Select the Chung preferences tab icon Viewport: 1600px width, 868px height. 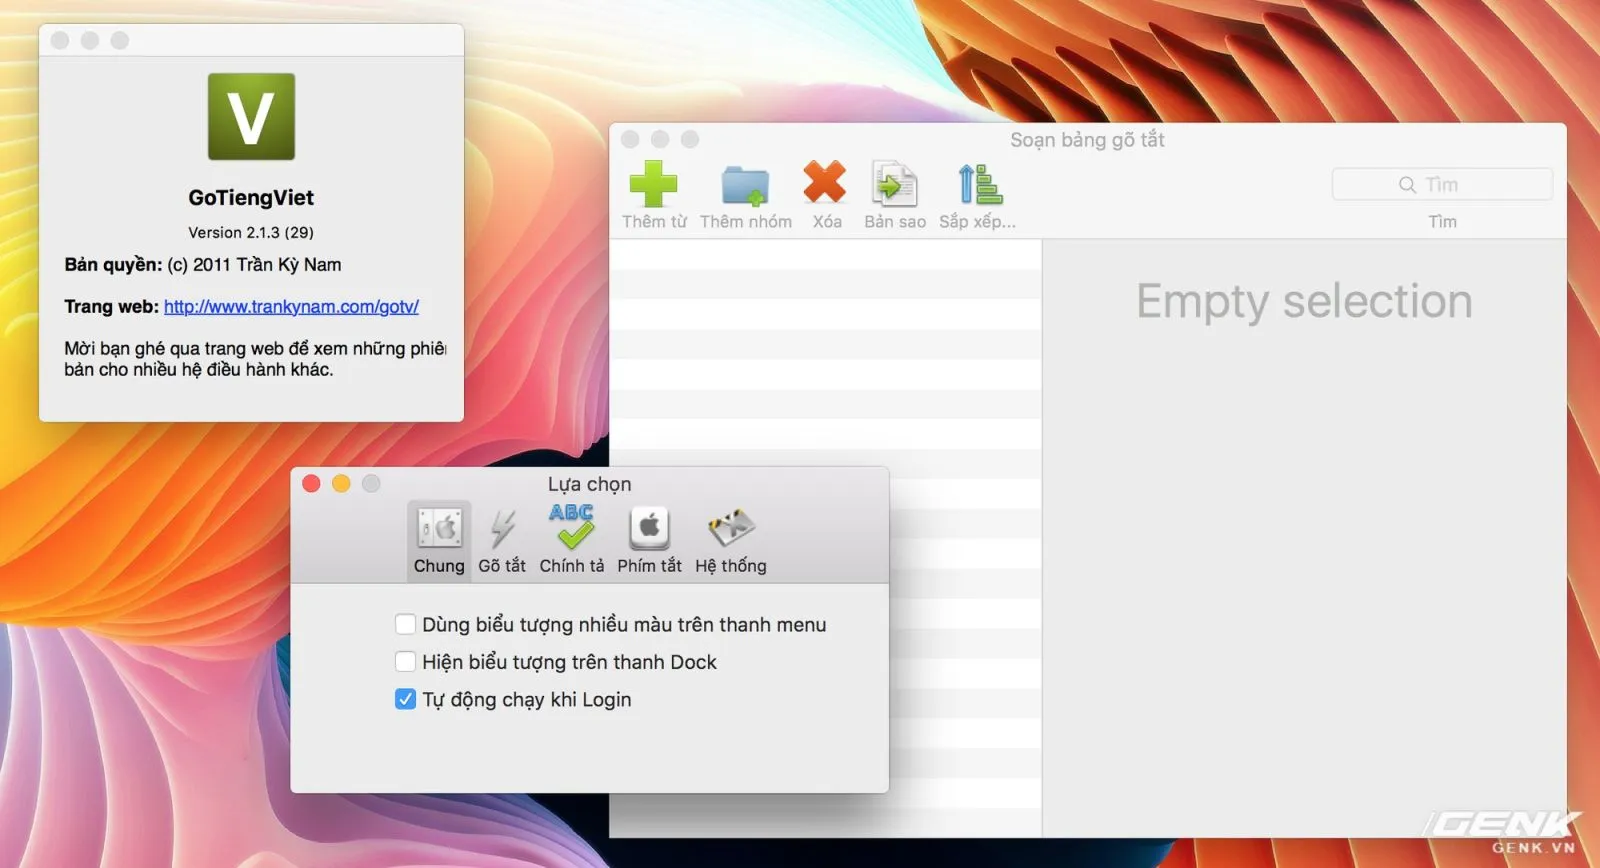click(x=439, y=527)
